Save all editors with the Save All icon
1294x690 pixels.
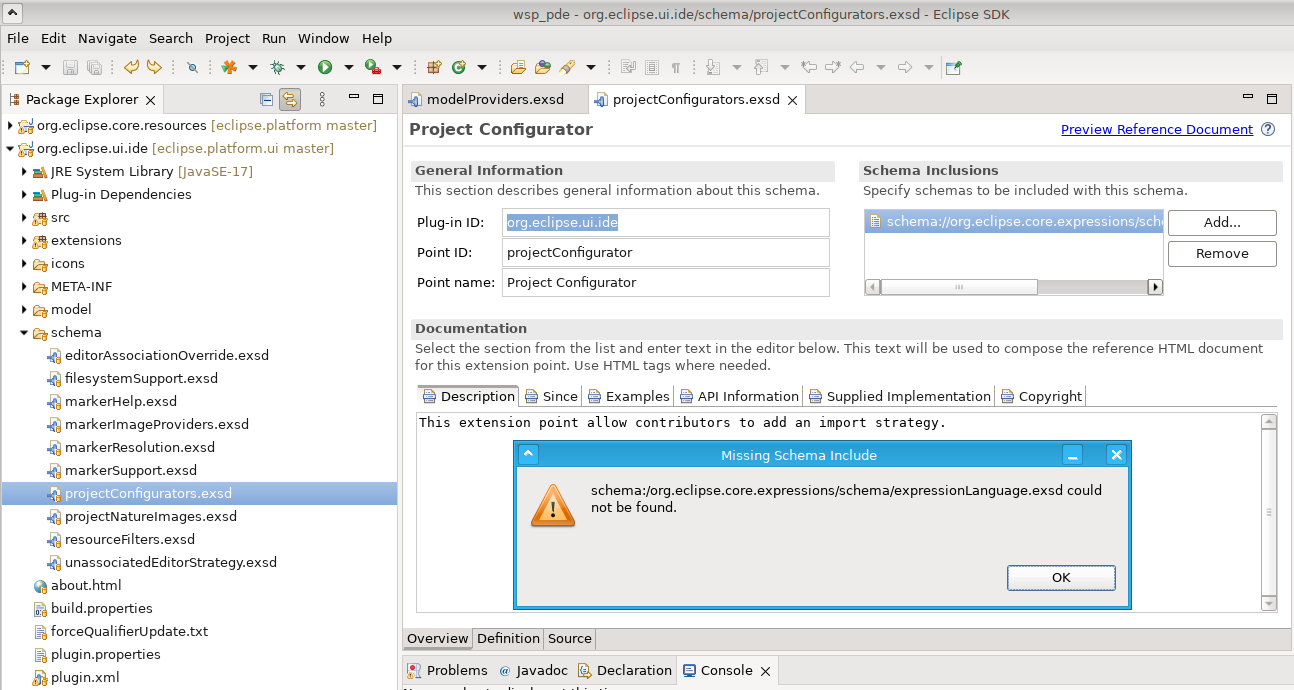(x=92, y=67)
